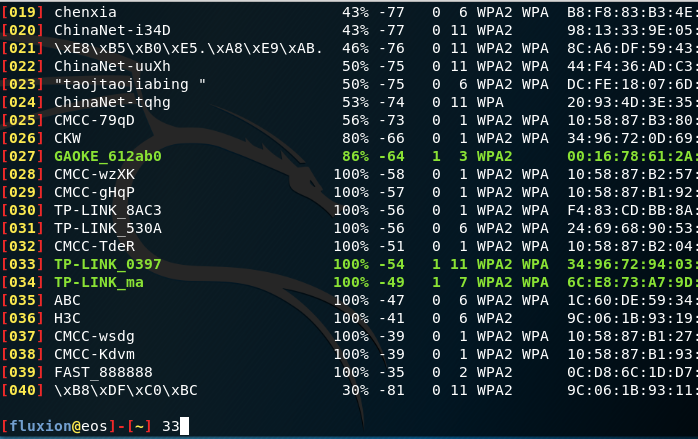Click the -35 power value for FAST_888888
Viewport: 698px width, 439px height.
pyautogui.click(x=391, y=372)
